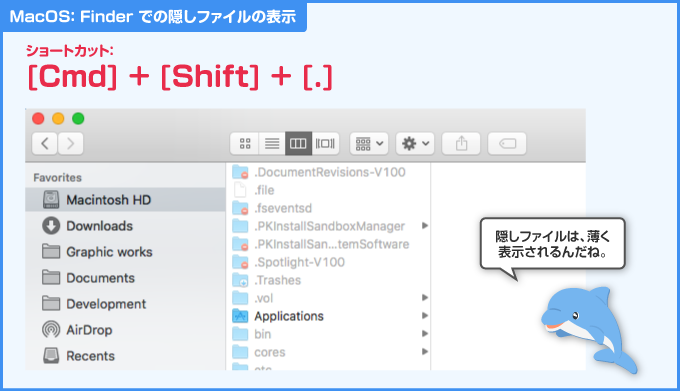Open Recents in the sidebar
Screen dimensions: 680x391
[125, 356]
